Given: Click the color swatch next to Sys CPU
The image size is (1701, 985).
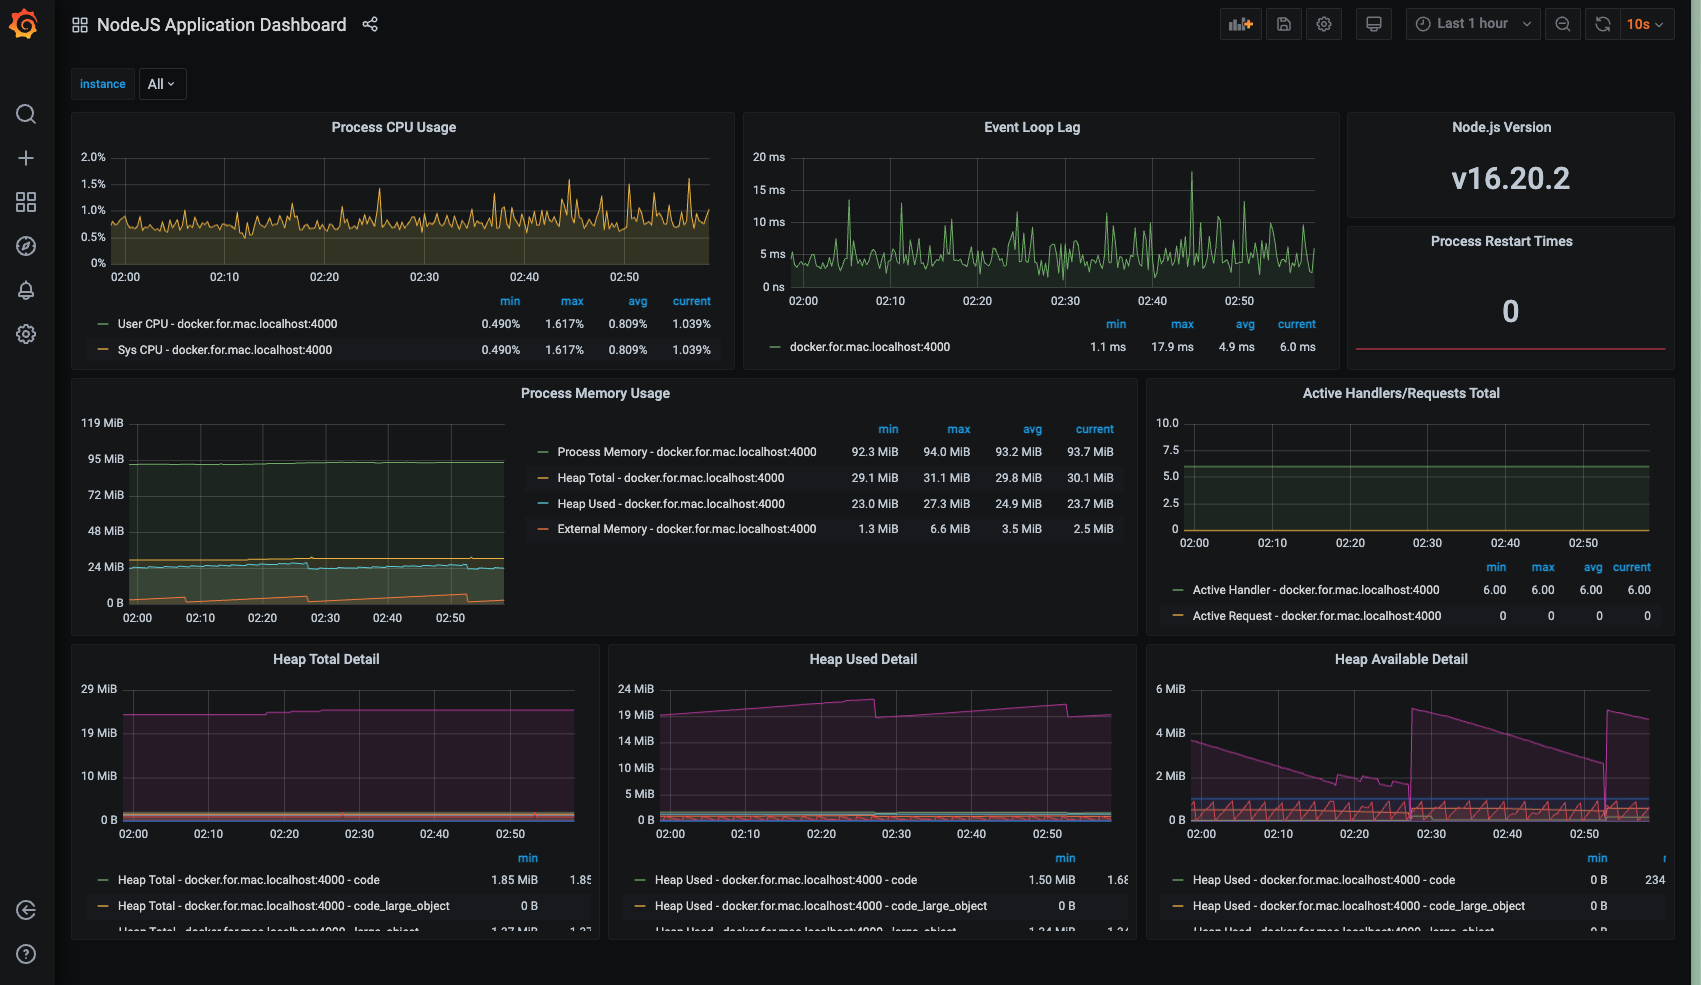Looking at the screenshot, I should click(102, 349).
